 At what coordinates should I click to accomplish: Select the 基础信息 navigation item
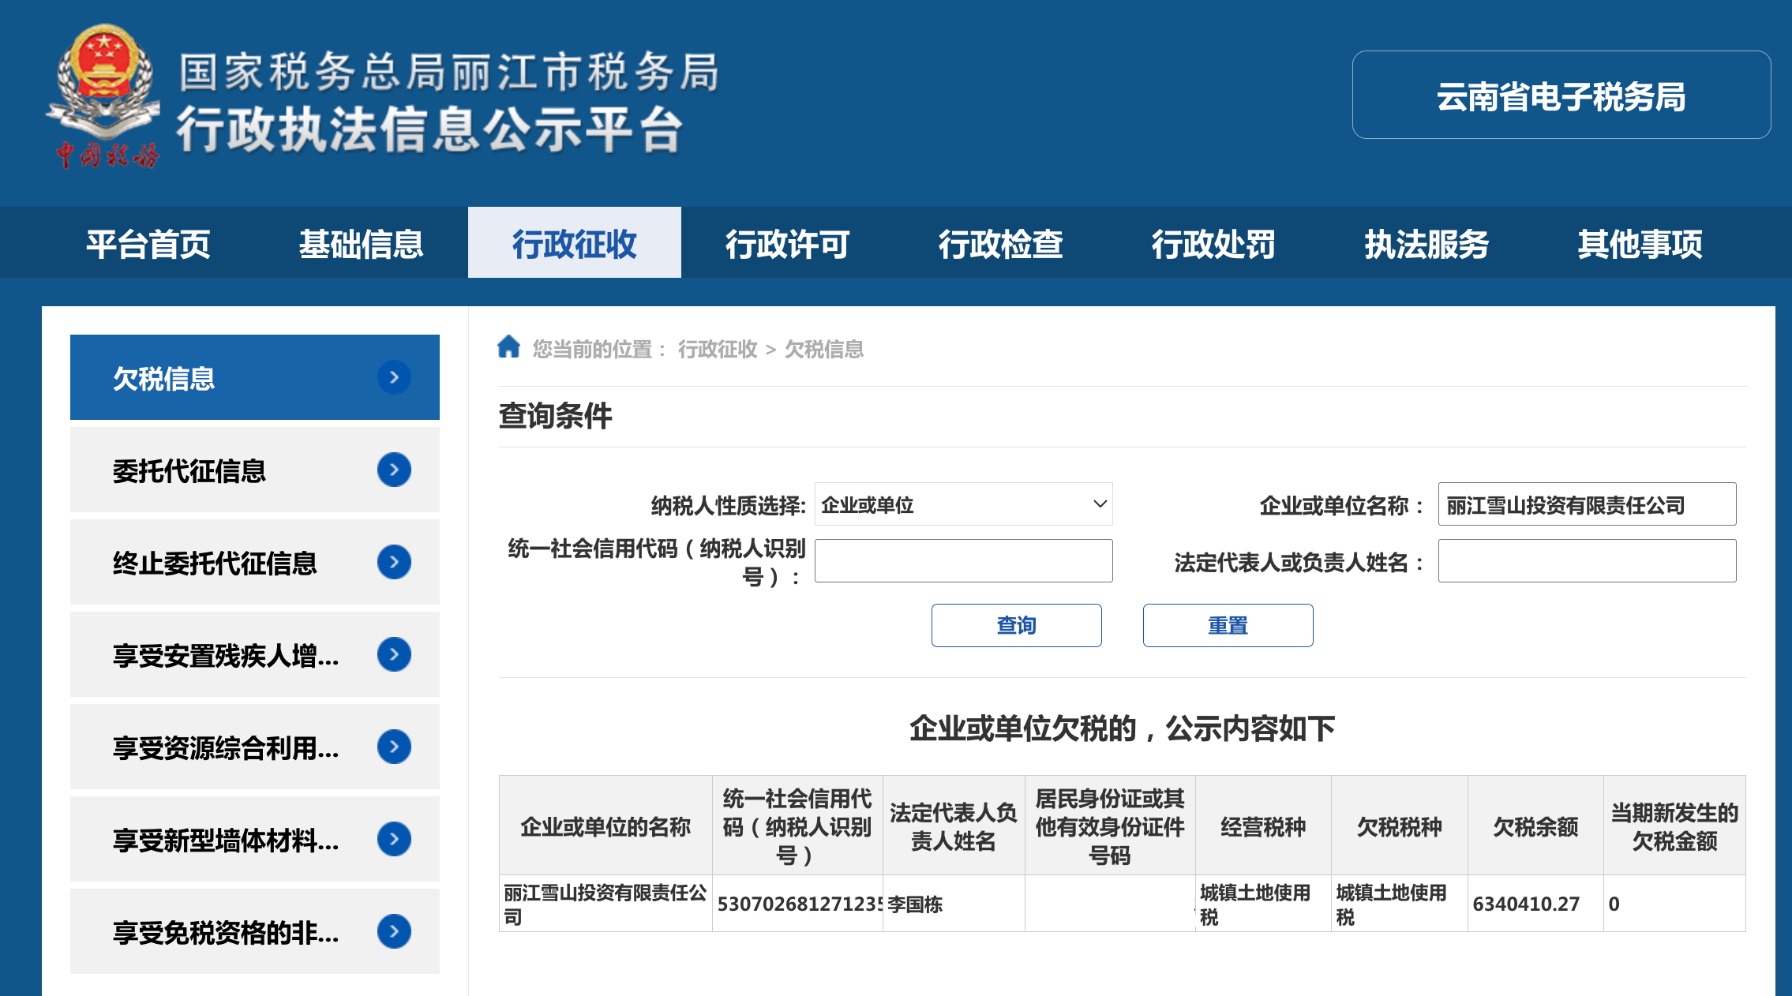361,244
